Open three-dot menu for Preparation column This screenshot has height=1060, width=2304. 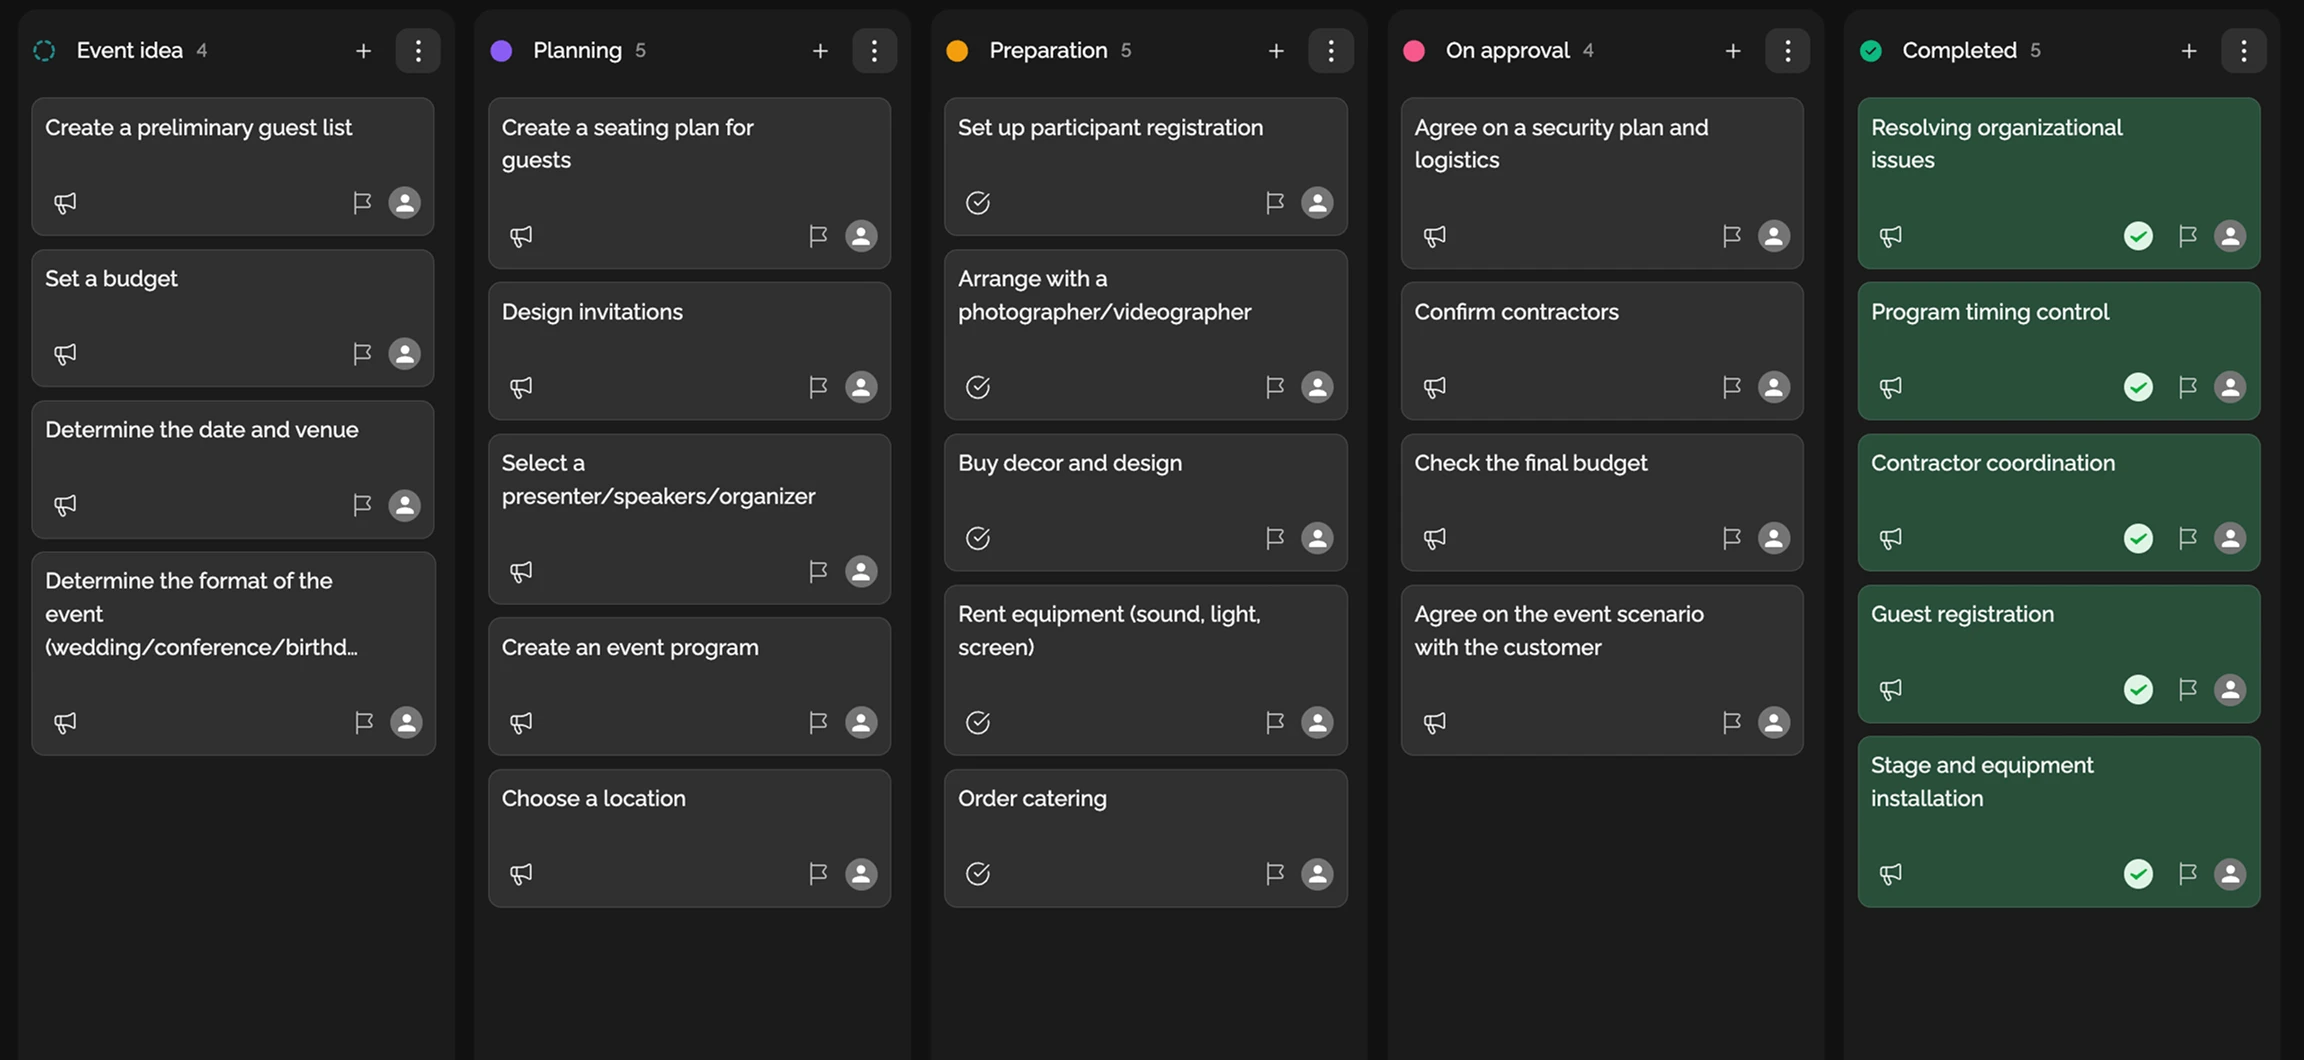click(1330, 51)
